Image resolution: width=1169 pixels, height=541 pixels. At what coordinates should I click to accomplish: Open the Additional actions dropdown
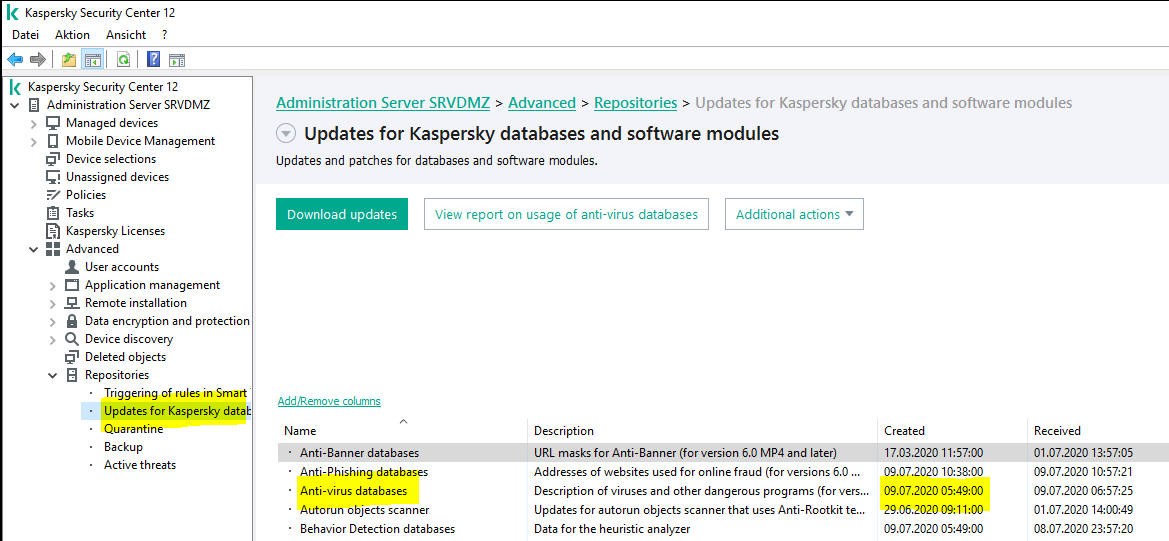click(794, 214)
